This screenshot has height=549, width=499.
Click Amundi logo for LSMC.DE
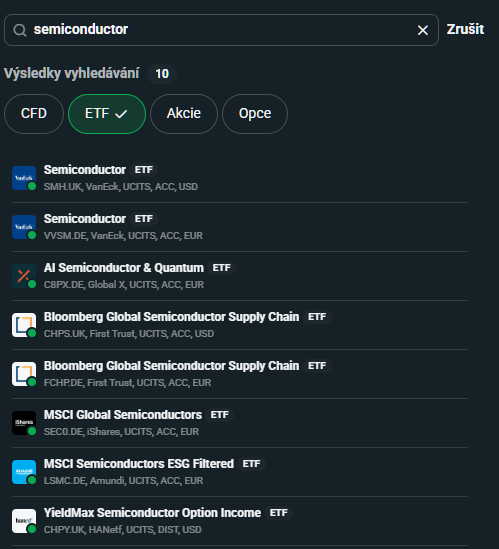(24, 472)
